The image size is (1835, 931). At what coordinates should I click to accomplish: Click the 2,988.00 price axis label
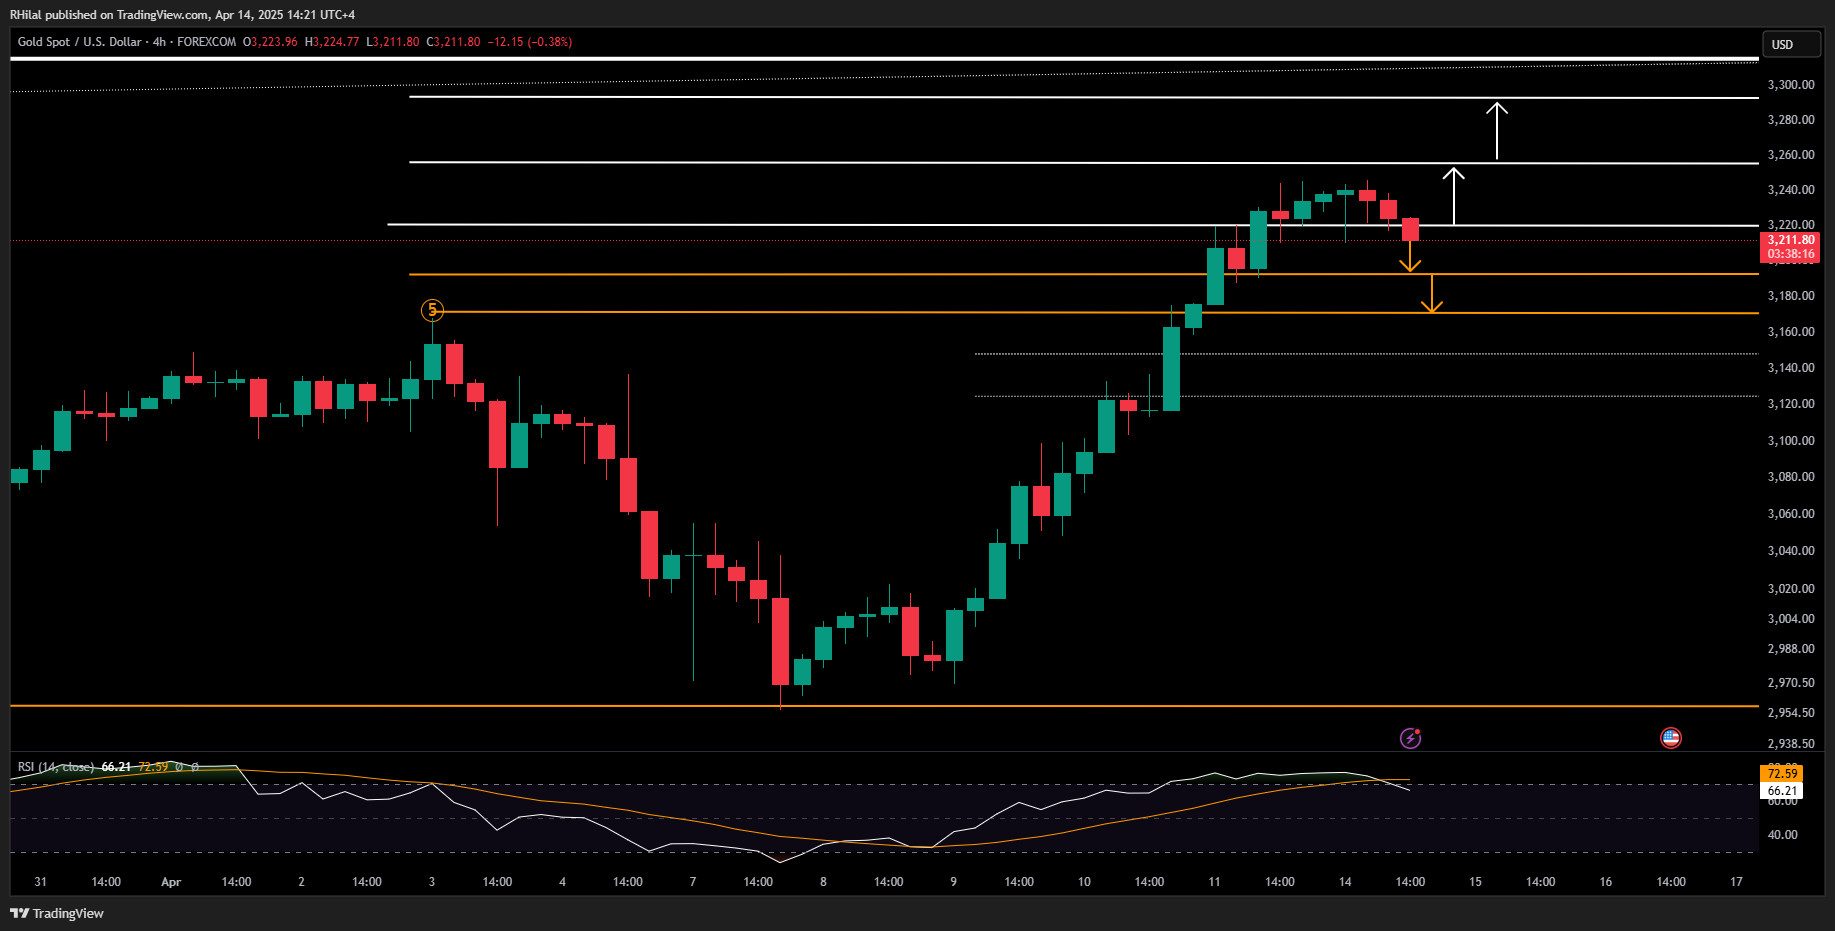(1791, 649)
